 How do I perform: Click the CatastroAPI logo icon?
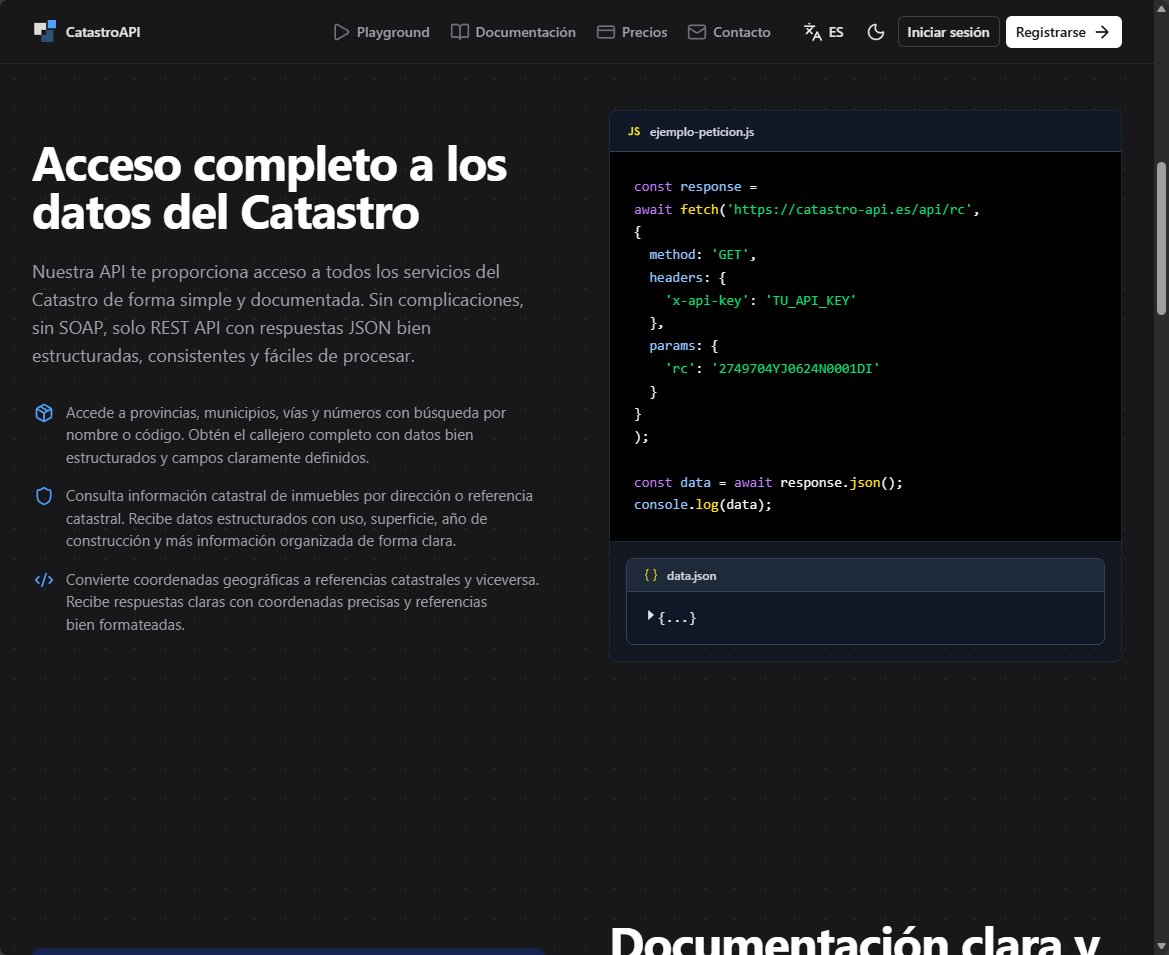(x=45, y=30)
